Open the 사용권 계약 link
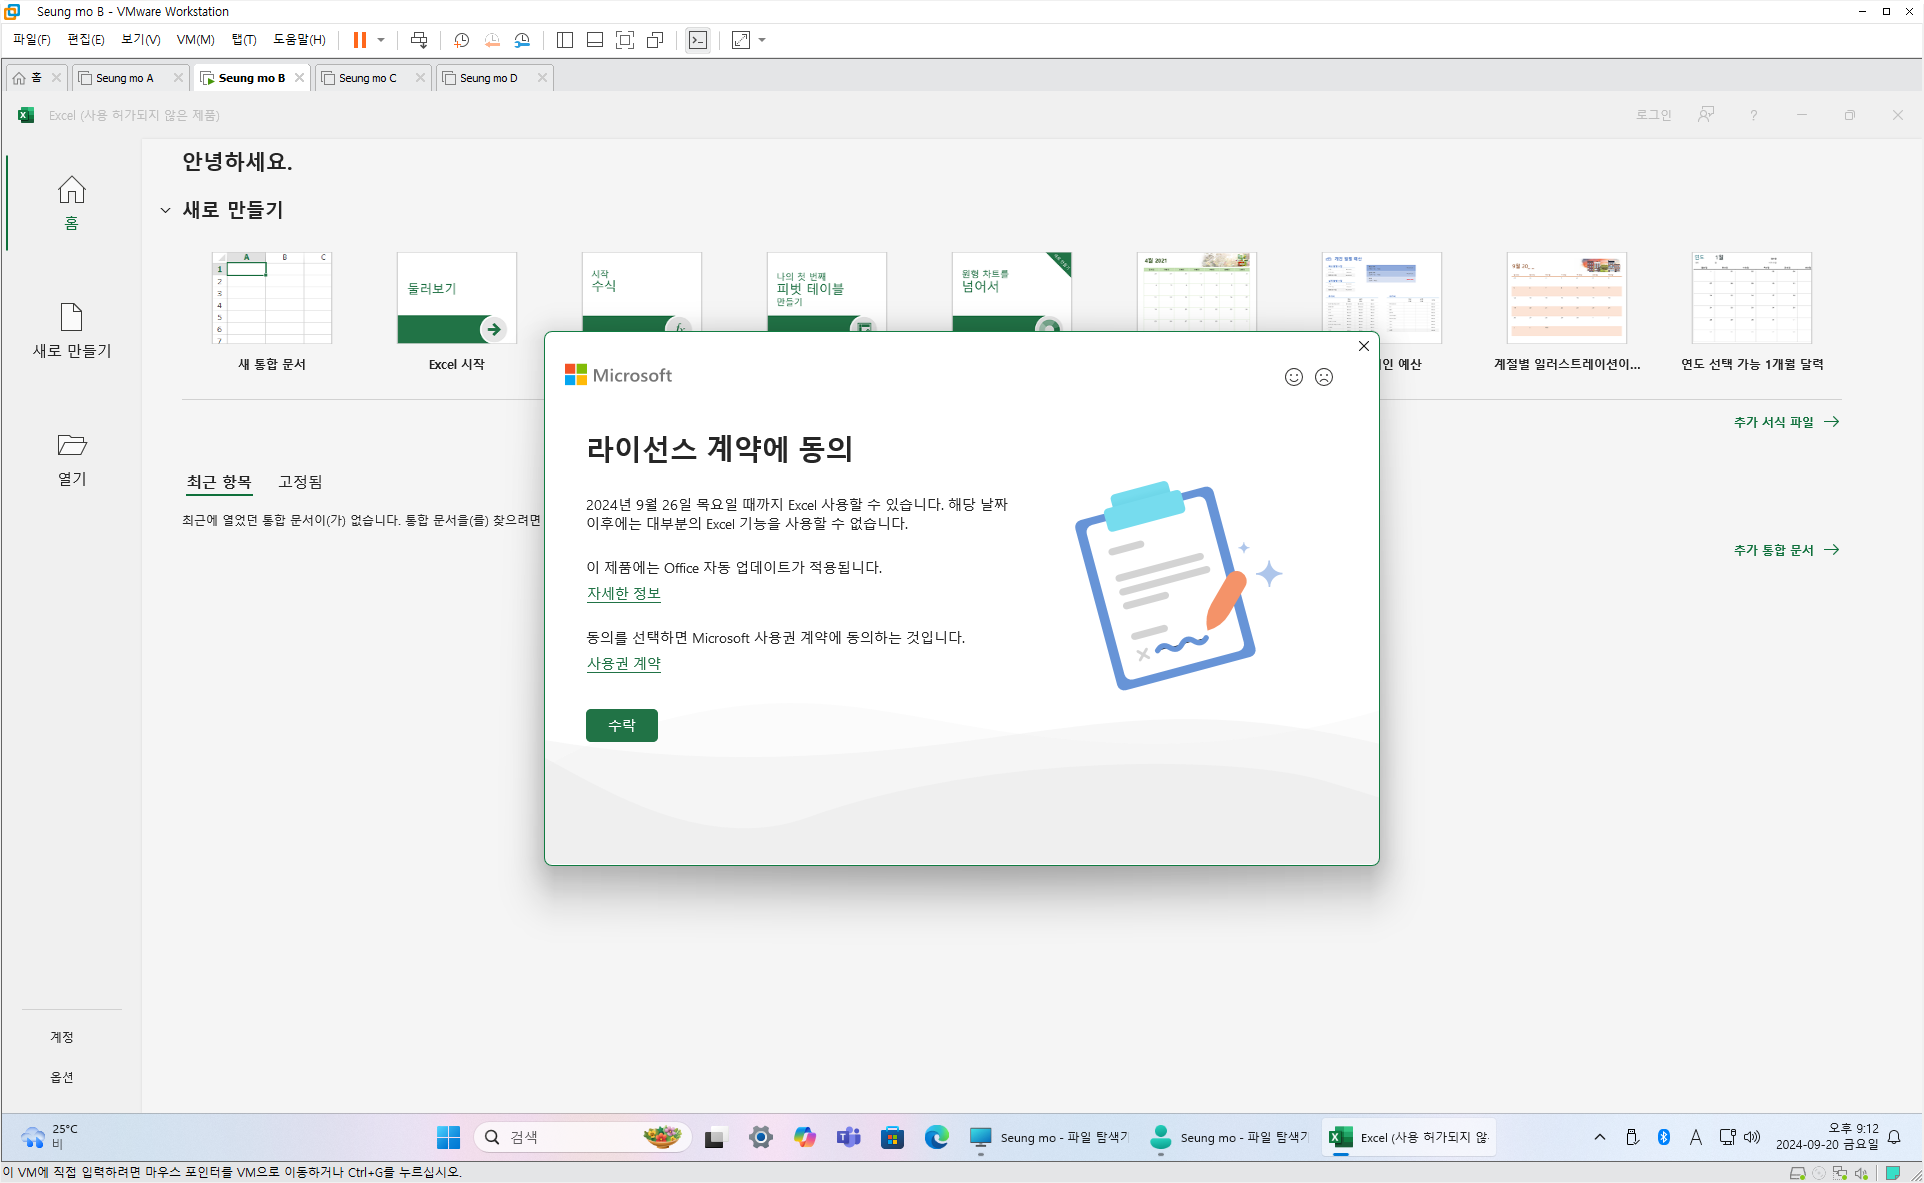1924x1183 pixels. pos(623,663)
